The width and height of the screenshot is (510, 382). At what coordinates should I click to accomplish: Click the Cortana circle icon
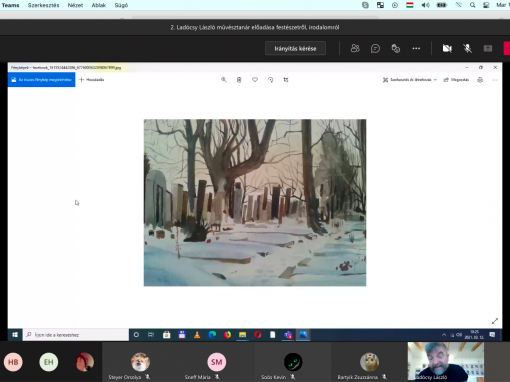point(136,335)
